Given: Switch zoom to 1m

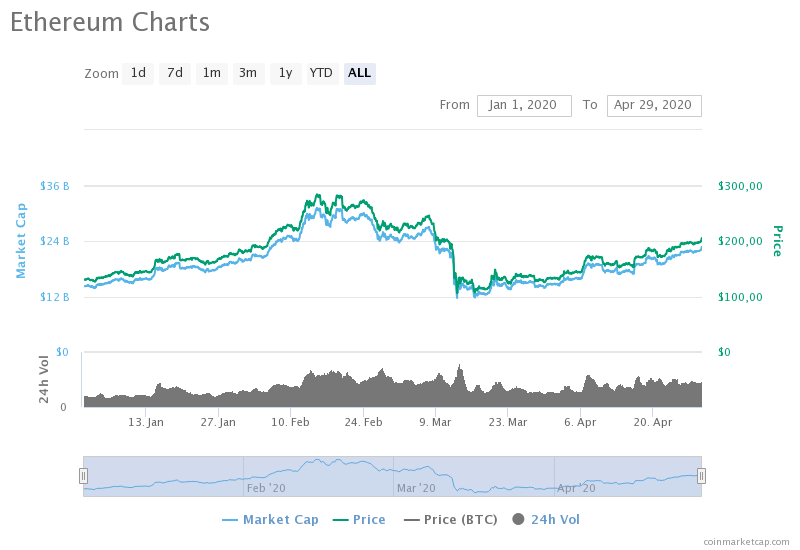Looking at the screenshot, I should coord(212,73).
